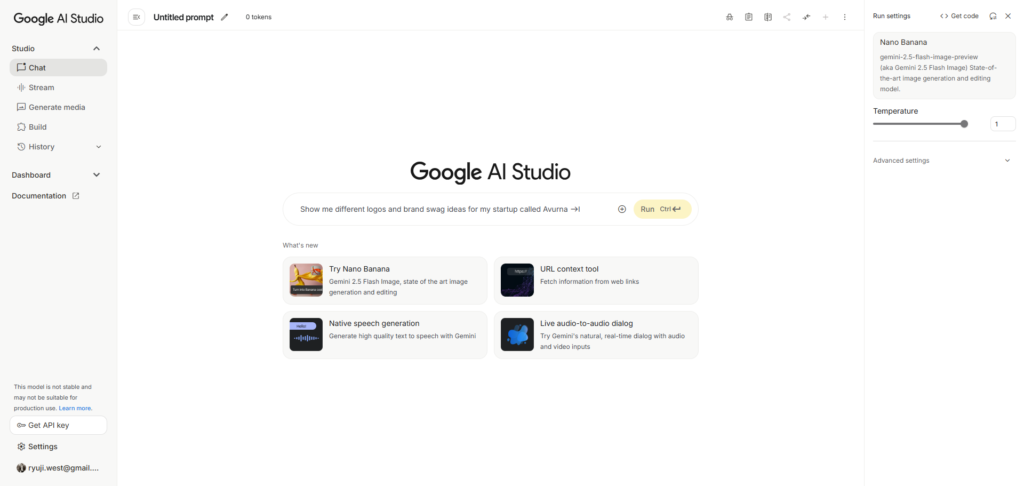Click the key icon on Get API key
1024x486 pixels.
pyautogui.click(x=22, y=425)
